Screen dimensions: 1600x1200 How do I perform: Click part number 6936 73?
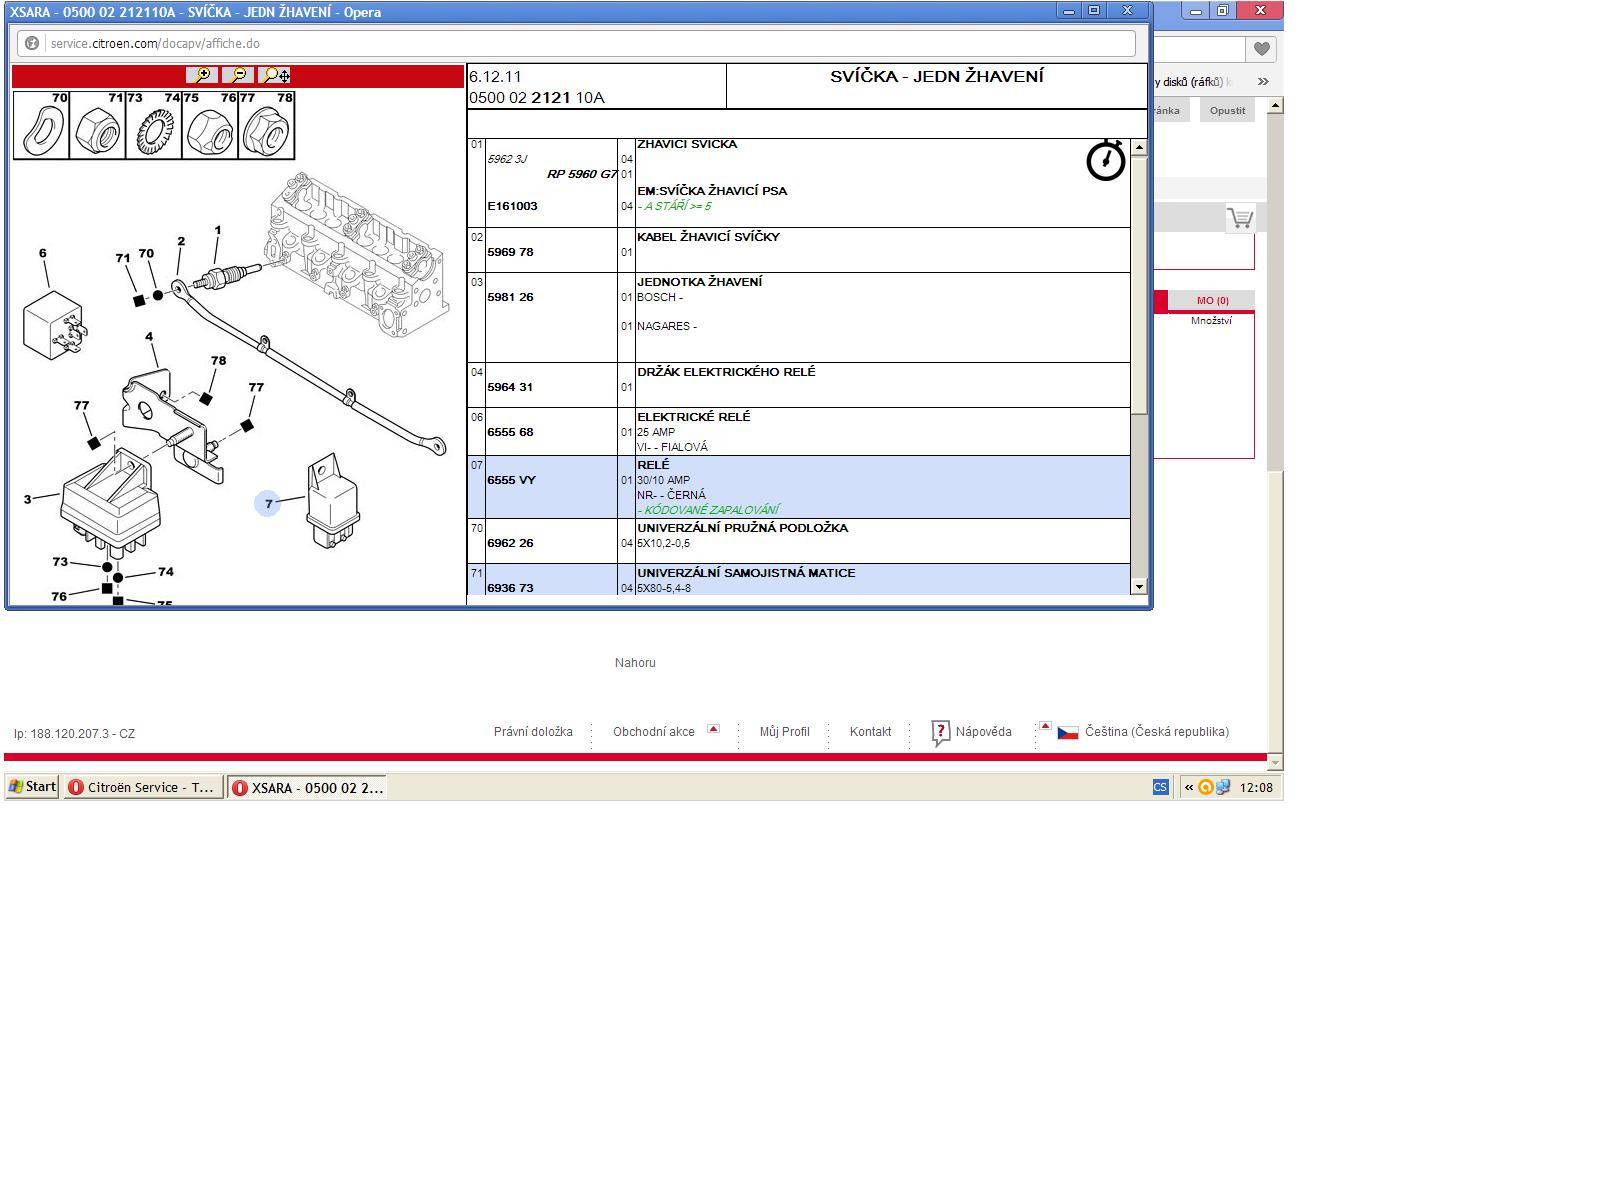pos(510,588)
